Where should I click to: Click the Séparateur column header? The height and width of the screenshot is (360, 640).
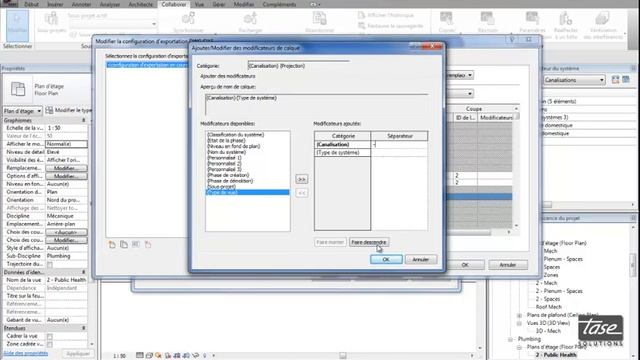click(x=400, y=136)
